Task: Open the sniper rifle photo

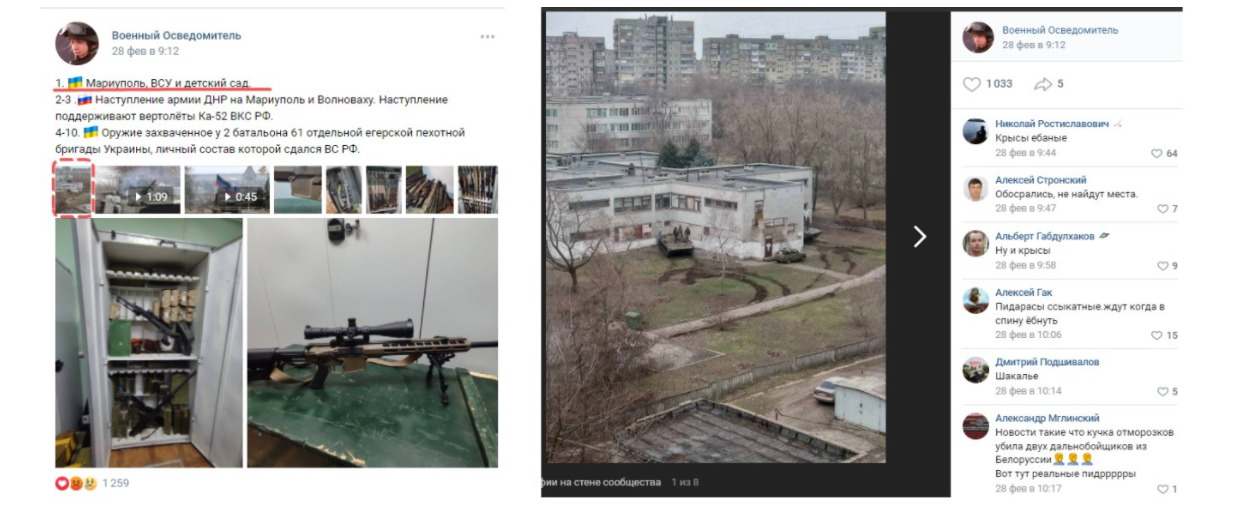Action: (372, 343)
